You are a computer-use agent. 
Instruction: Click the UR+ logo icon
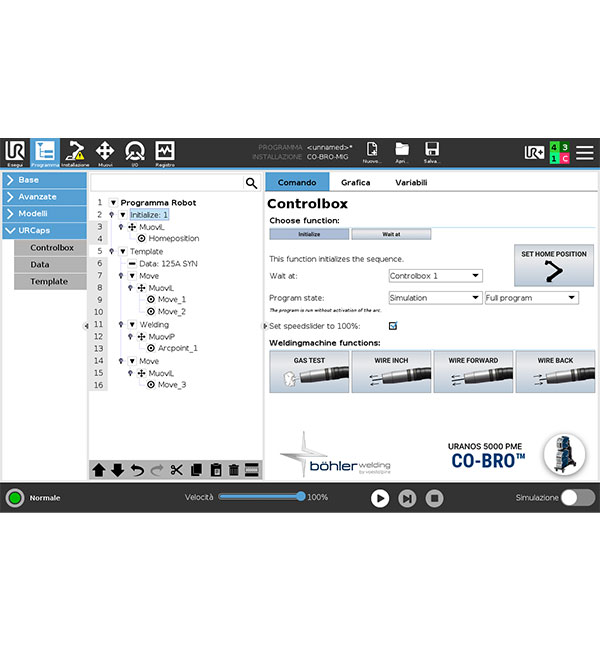534,153
